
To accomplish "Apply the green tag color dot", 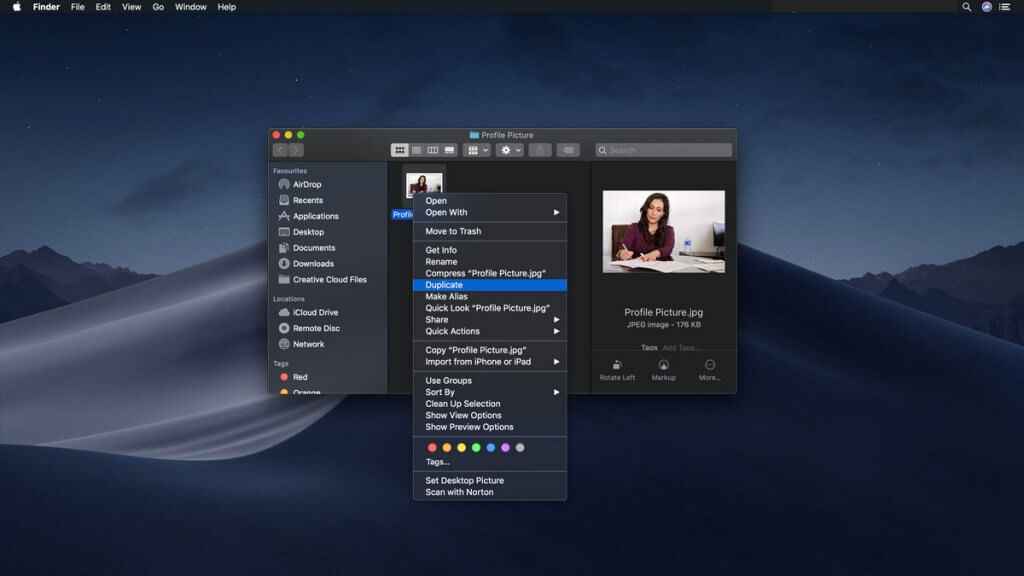I will click(476, 447).
